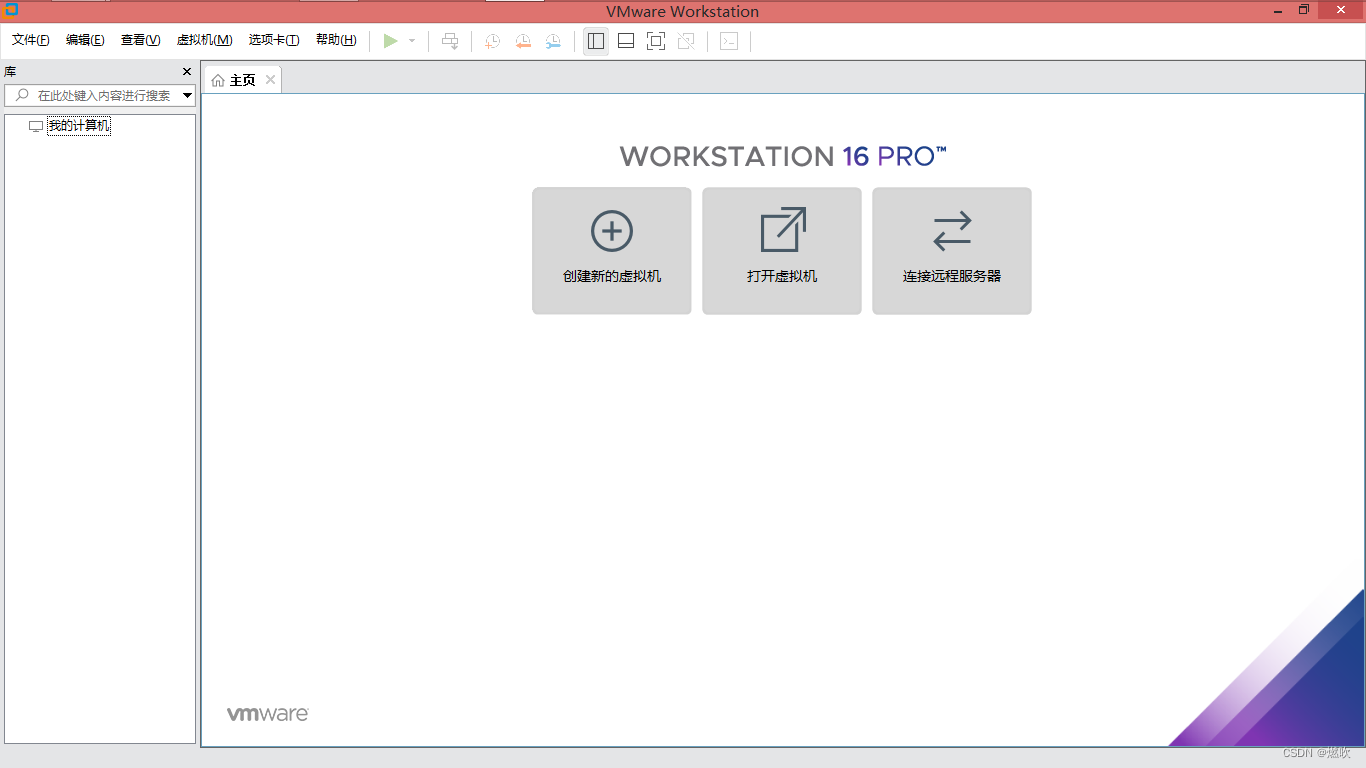Toggle the library sidebar view icon
The width and height of the screenshot is (1366, 768).
point(596,41)
